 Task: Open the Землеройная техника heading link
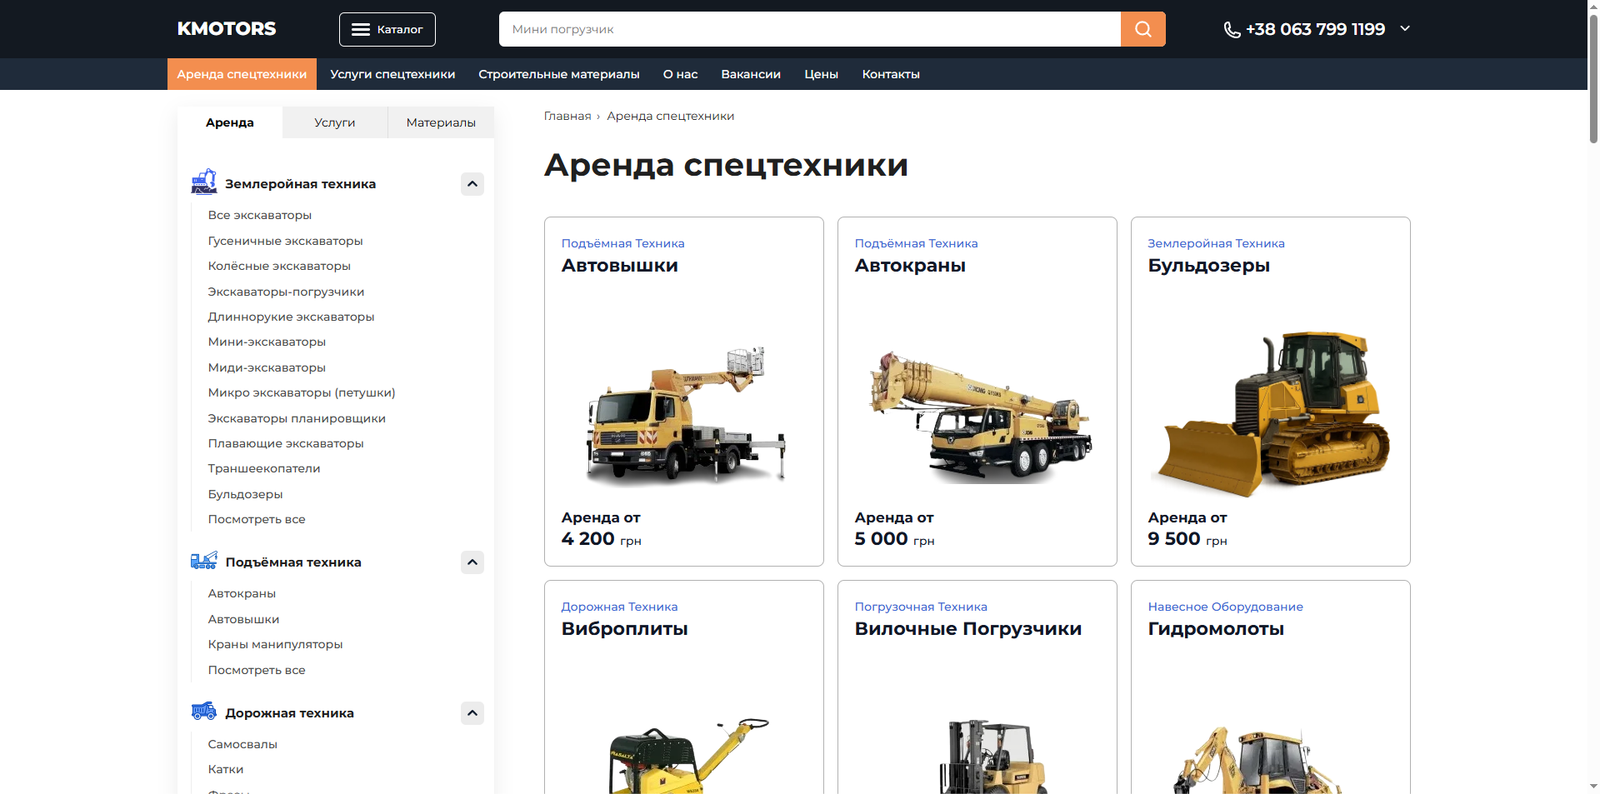point(300,184)
